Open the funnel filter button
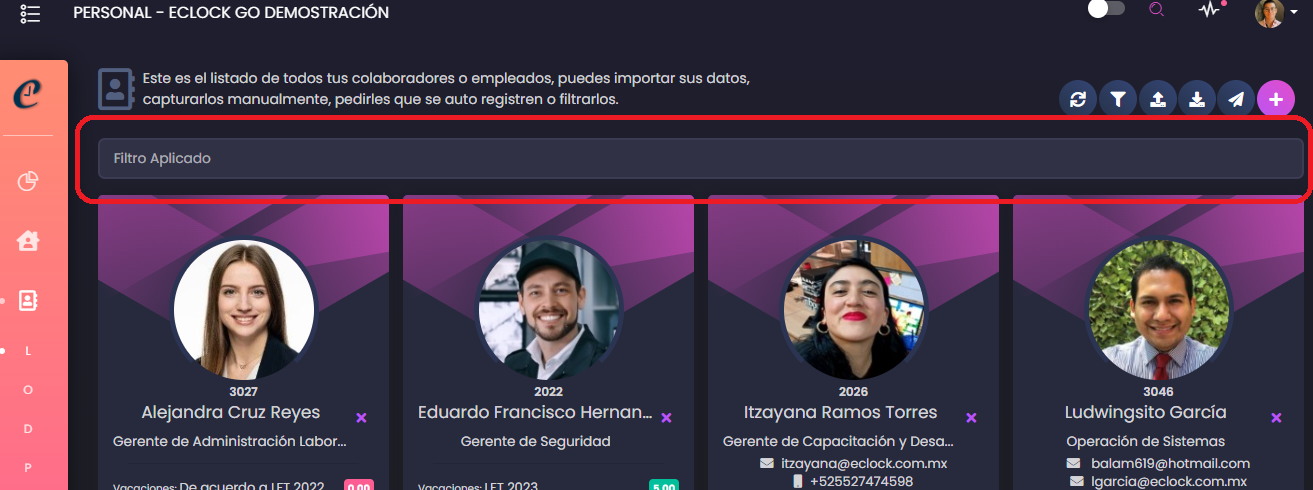 click(1118, 99)
